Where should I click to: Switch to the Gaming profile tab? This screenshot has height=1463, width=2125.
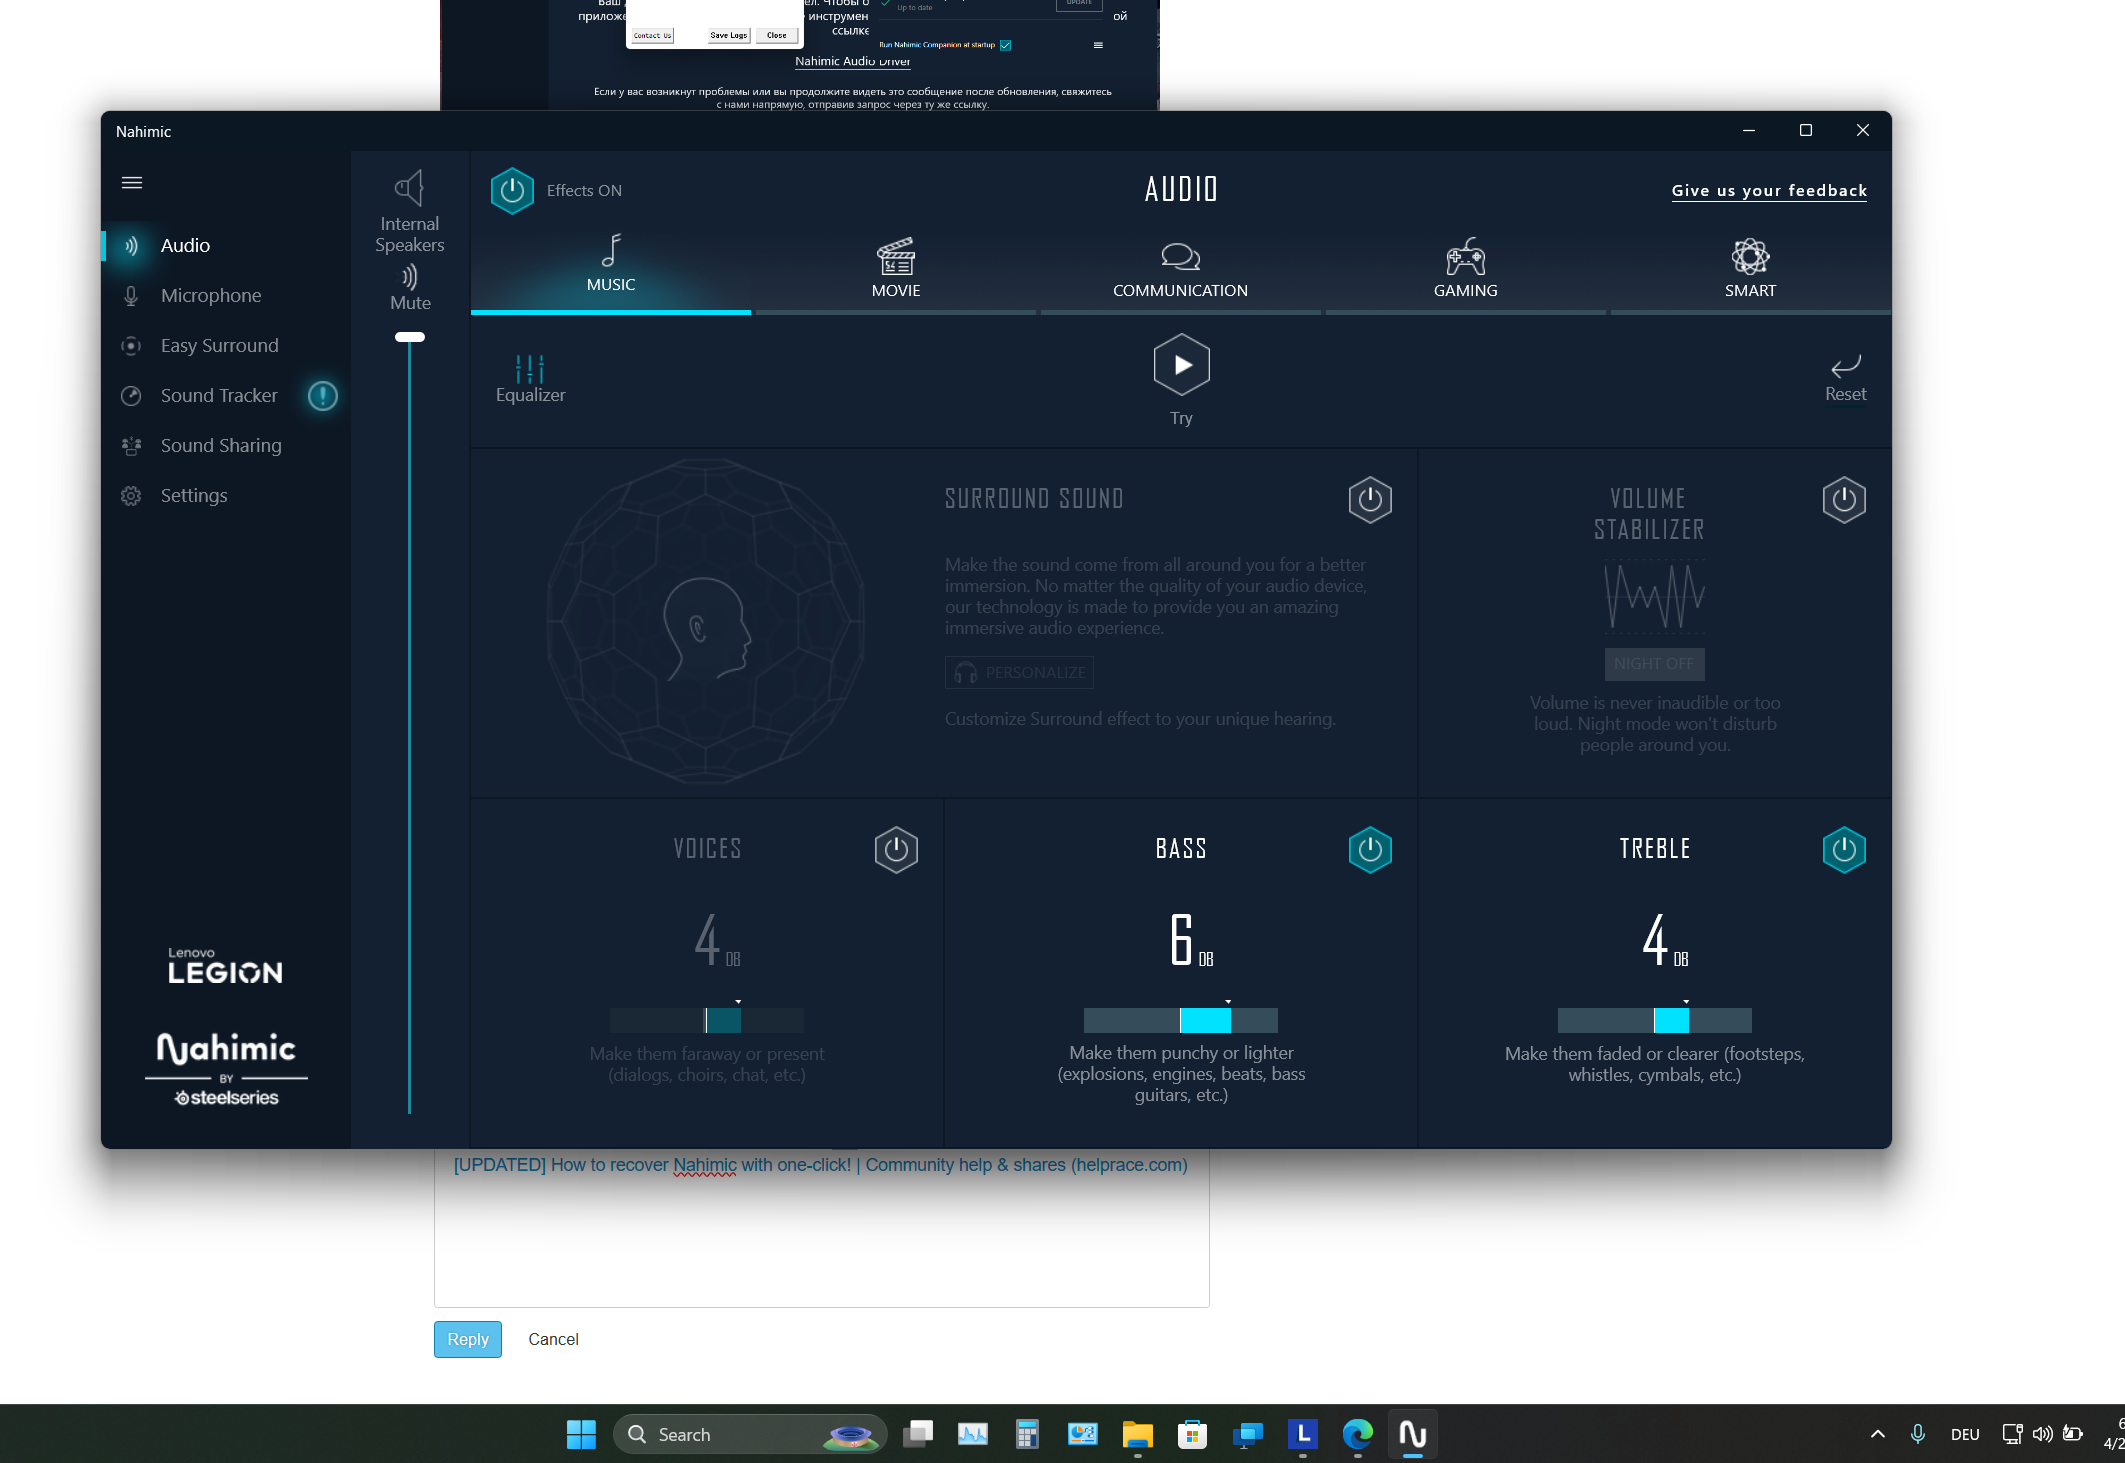(x=1465, y=268)
